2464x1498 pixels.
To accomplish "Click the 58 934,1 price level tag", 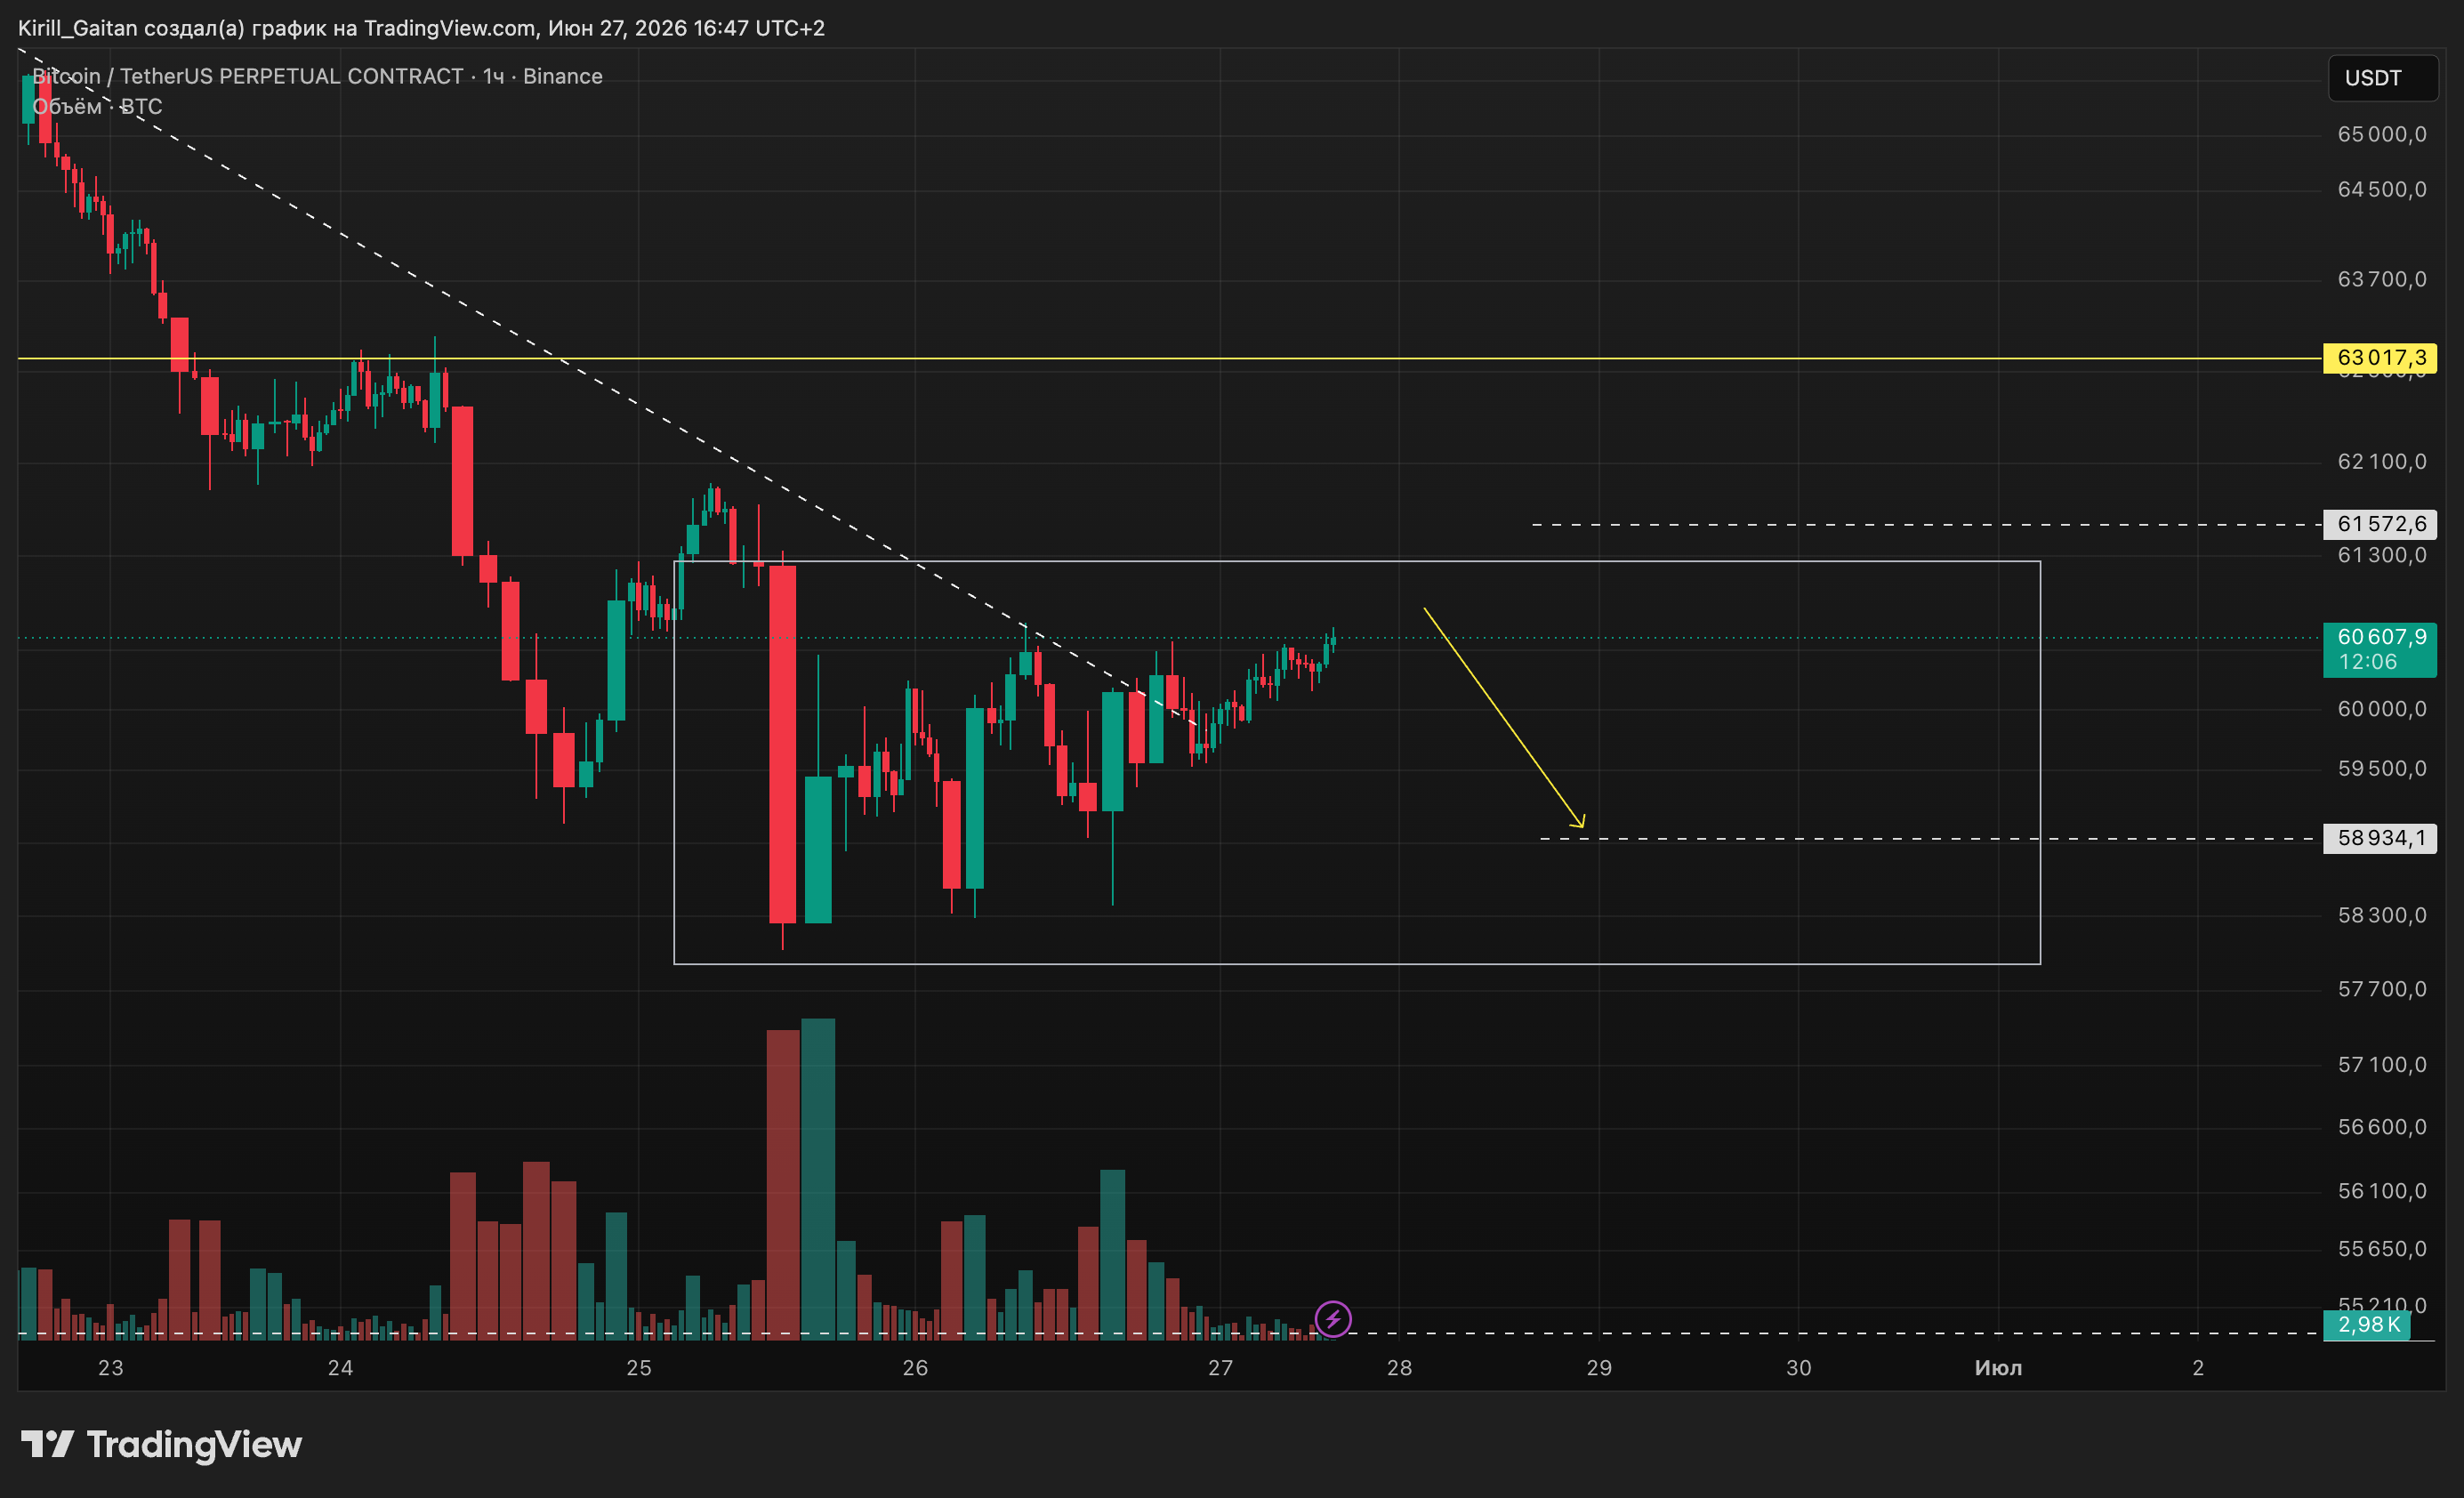I will 2380,838.
